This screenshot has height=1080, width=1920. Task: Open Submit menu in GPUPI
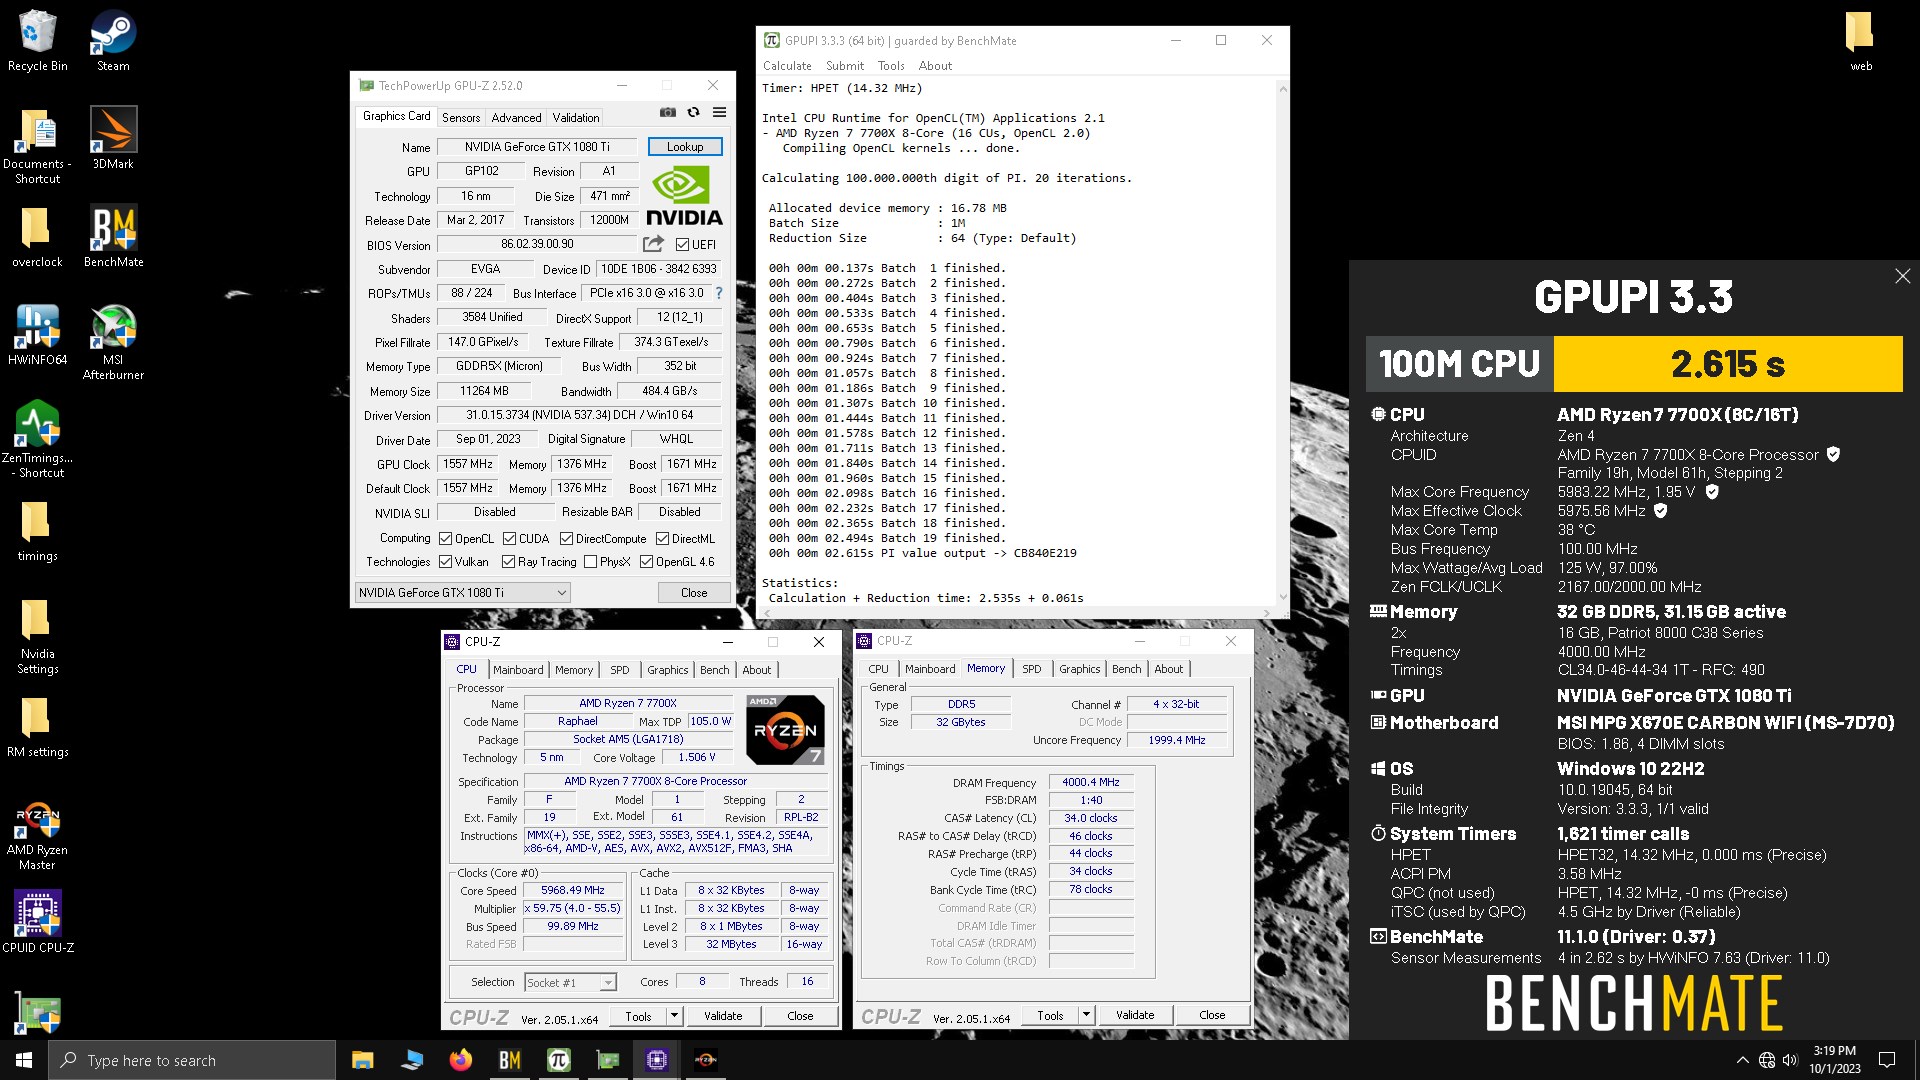tap(845, 66)
